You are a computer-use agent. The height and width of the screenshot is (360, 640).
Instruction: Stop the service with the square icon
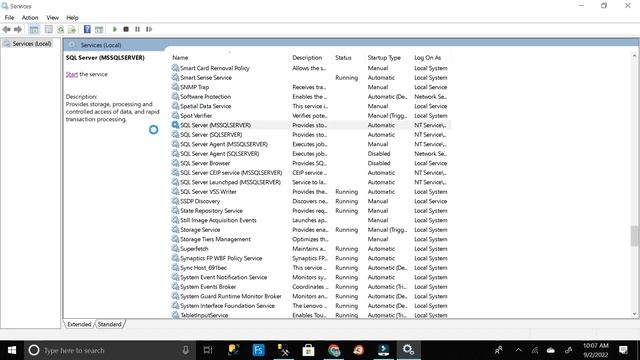[126, 29]
